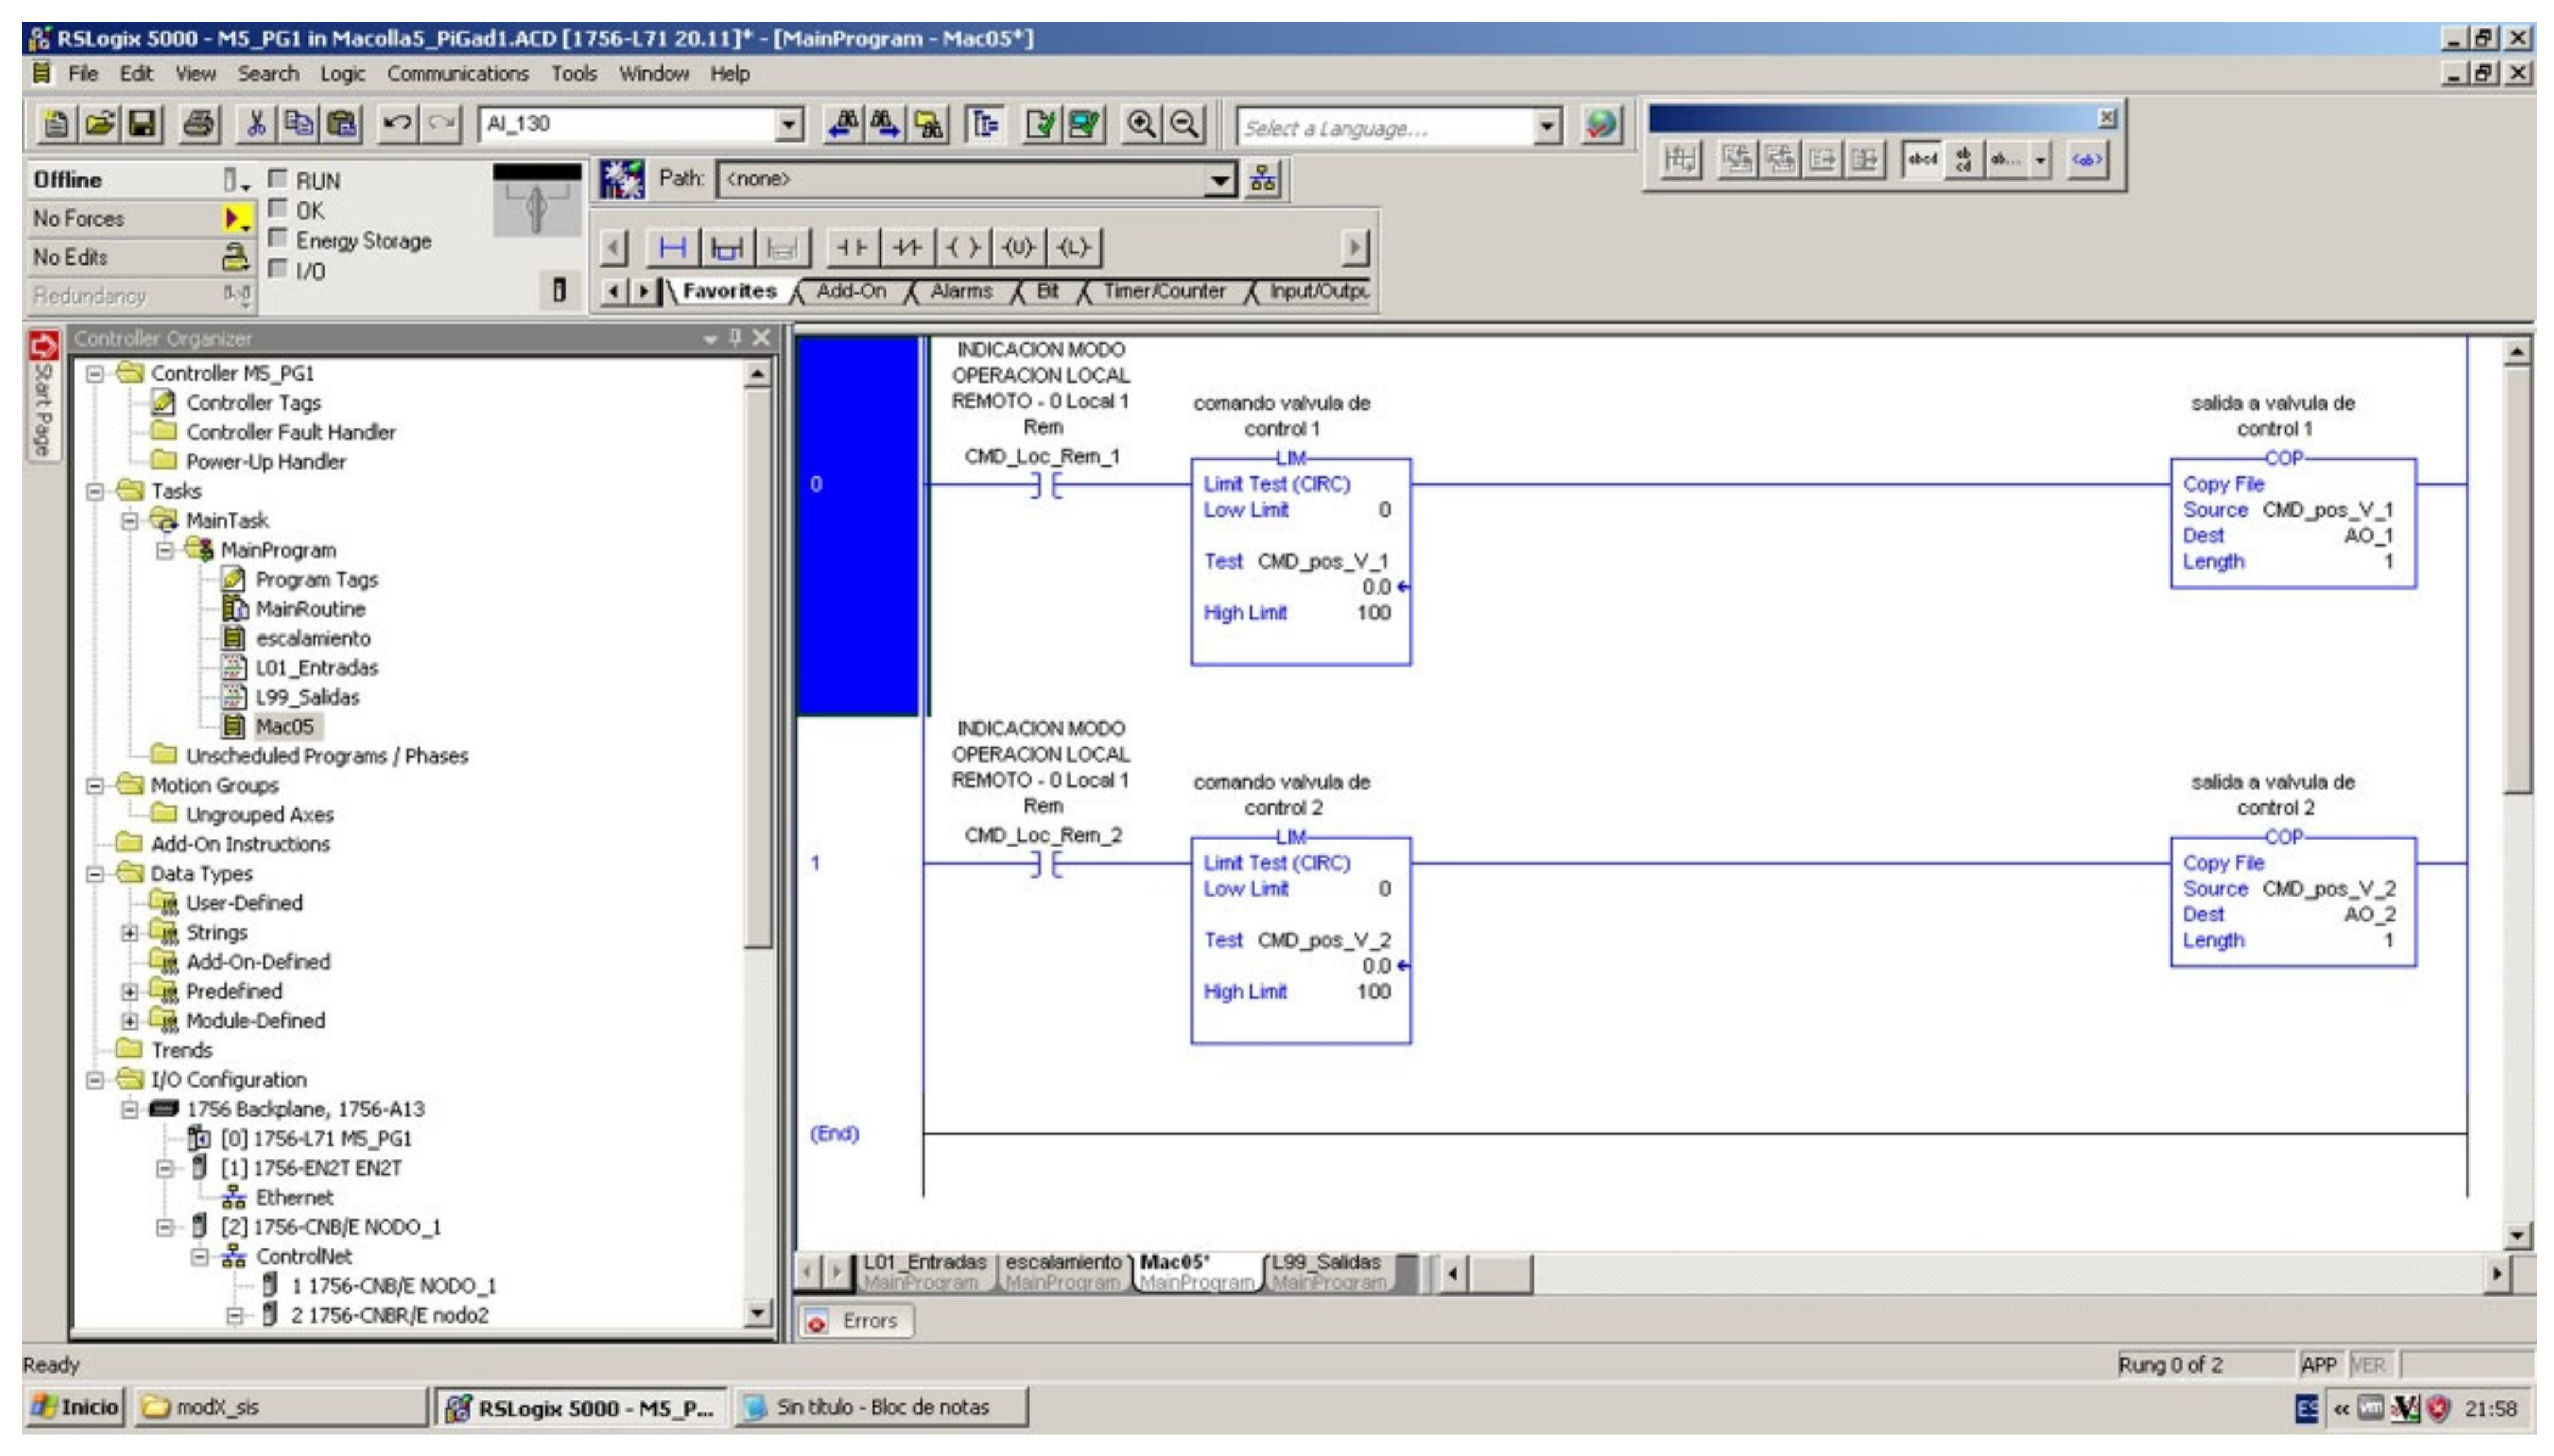The width and height of the screenshot is (2554, 1456).
Task: Insert a Branch element
Action: (727, 247)
